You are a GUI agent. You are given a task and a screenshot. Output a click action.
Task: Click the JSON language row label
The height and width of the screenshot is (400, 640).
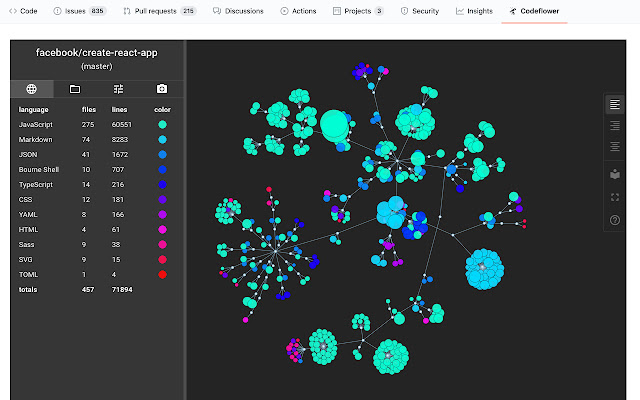(x=28, y=155)
